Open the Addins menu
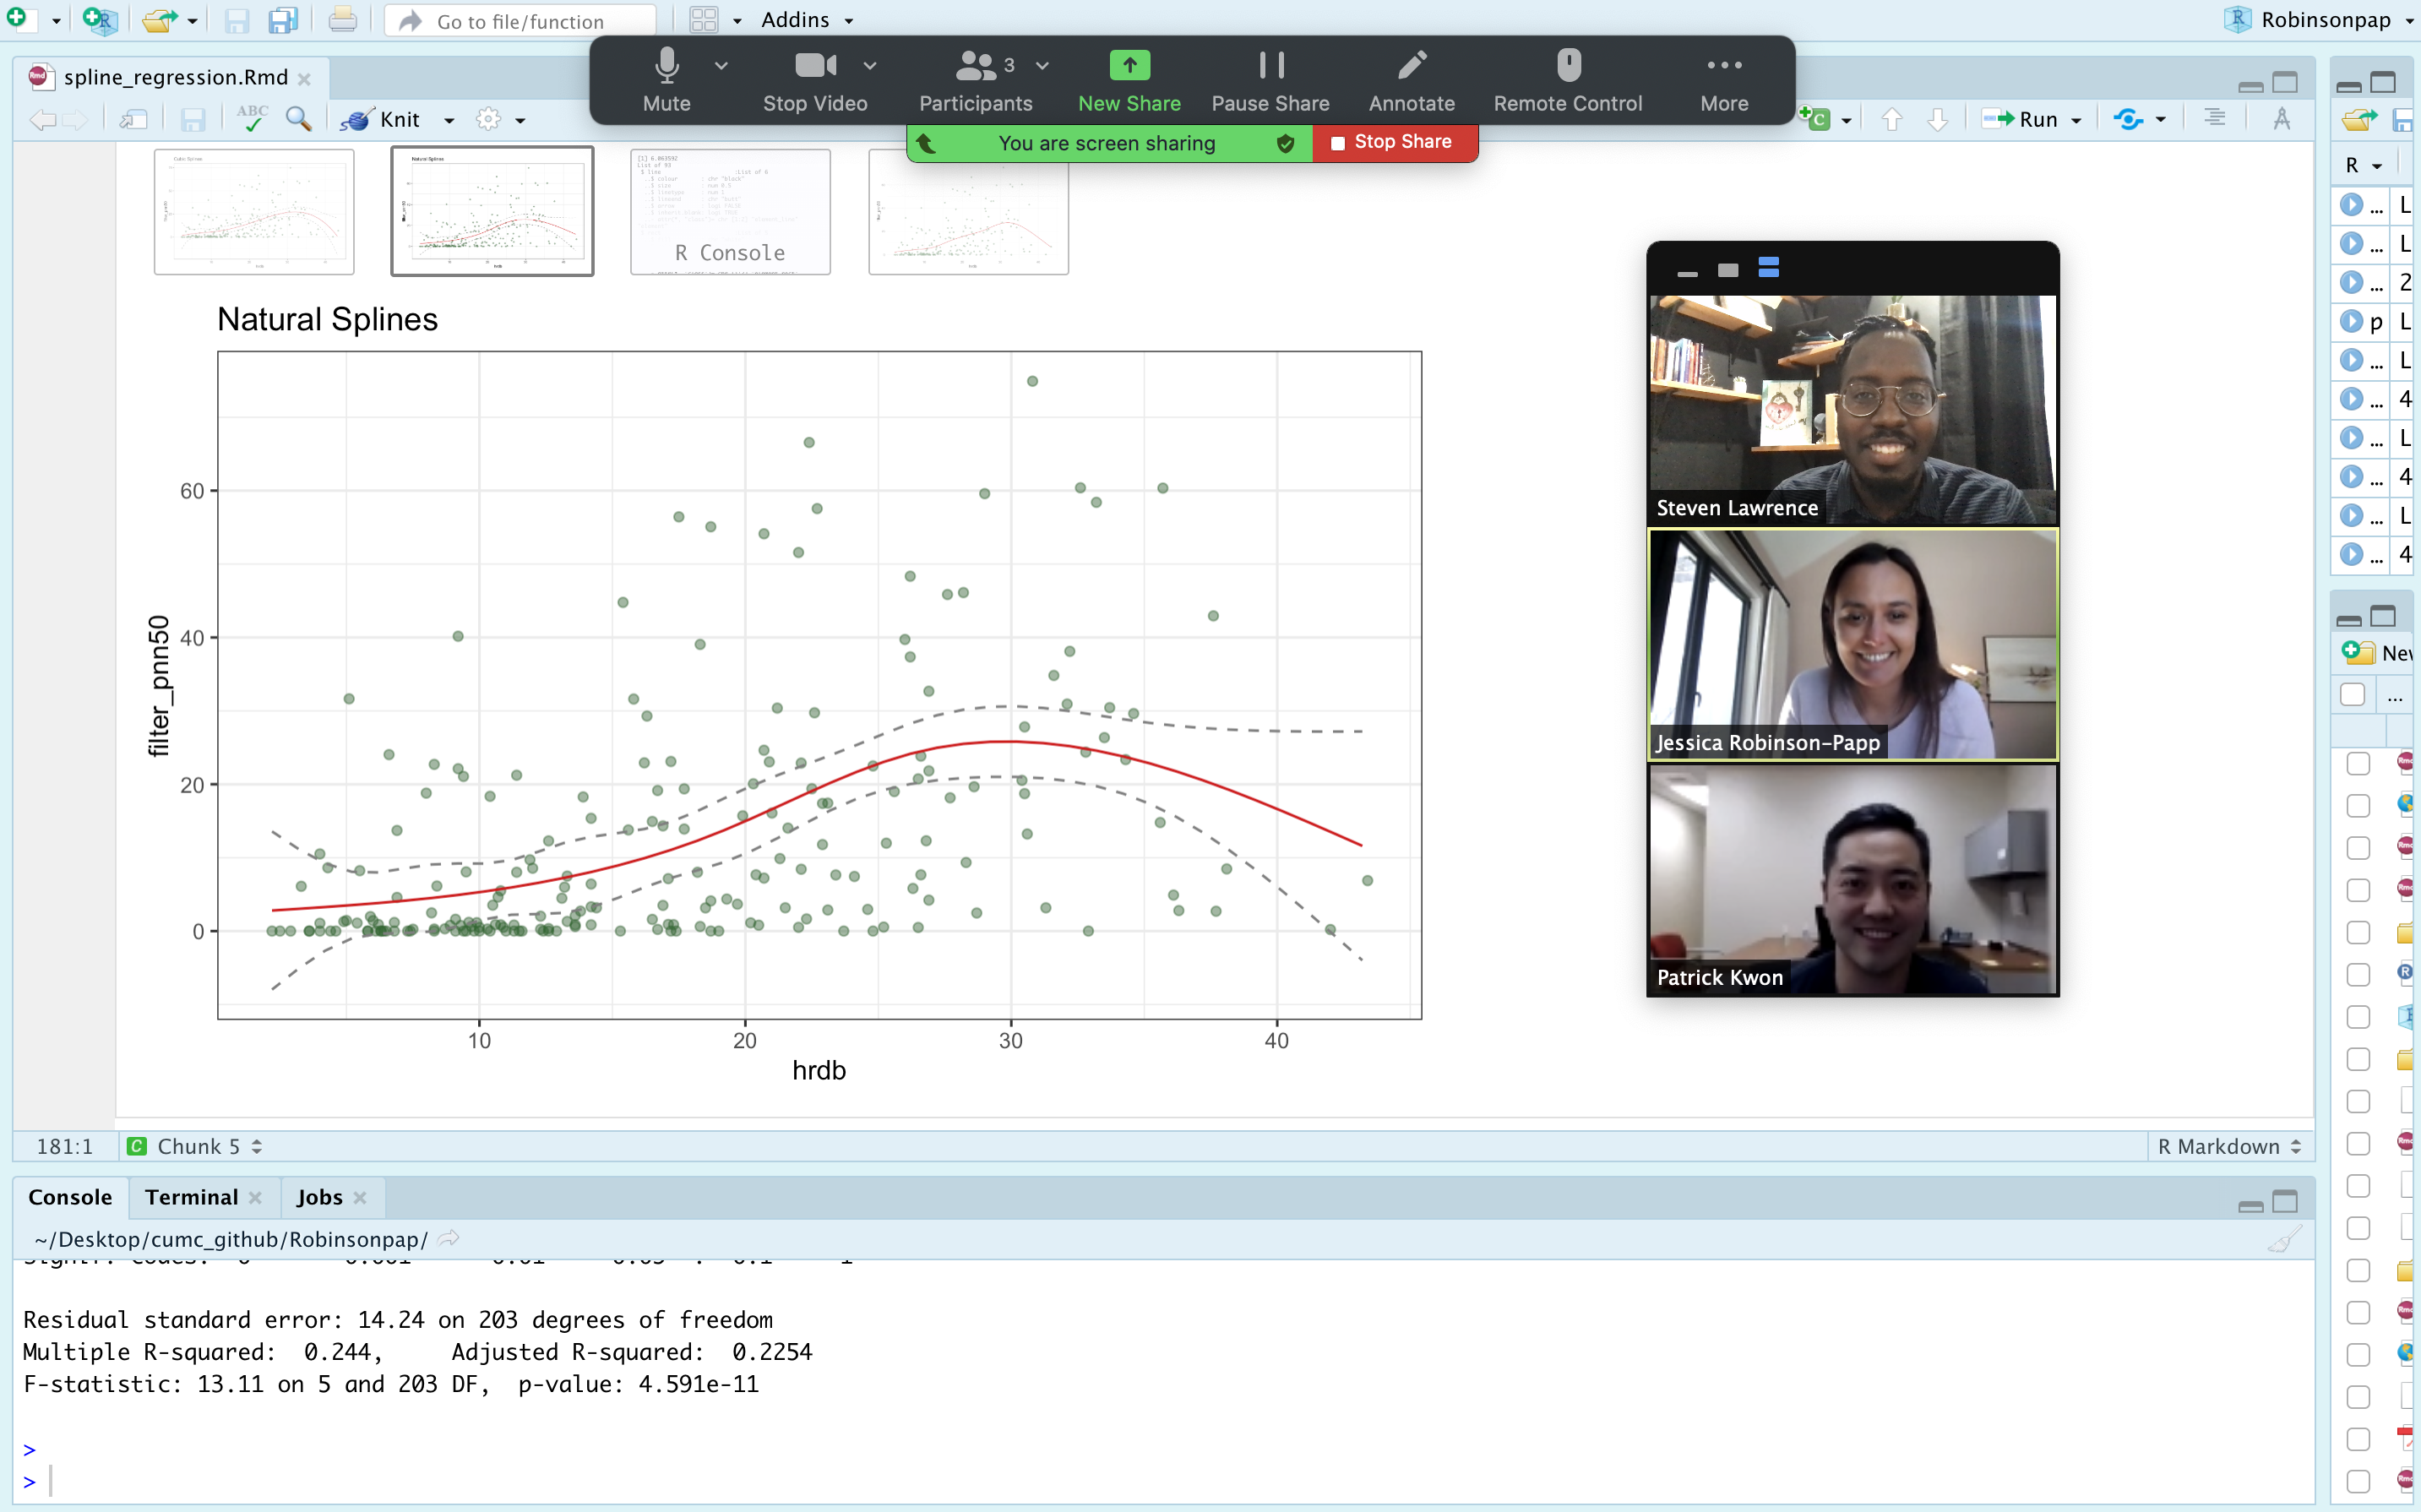Image resolution: width=2421 pixels, height=1512 pixels. point(807,19)
